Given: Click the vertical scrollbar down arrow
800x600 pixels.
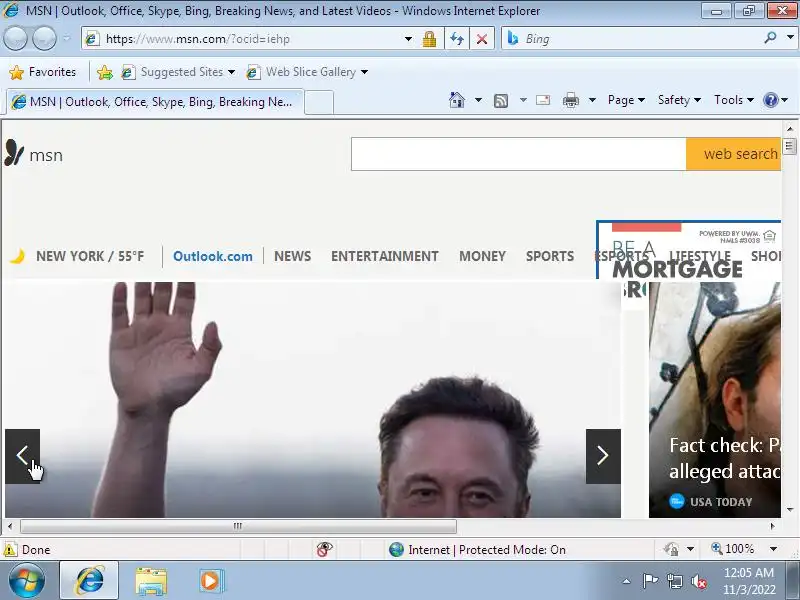Looking at the screenshot, I should (x=790, y=509).
